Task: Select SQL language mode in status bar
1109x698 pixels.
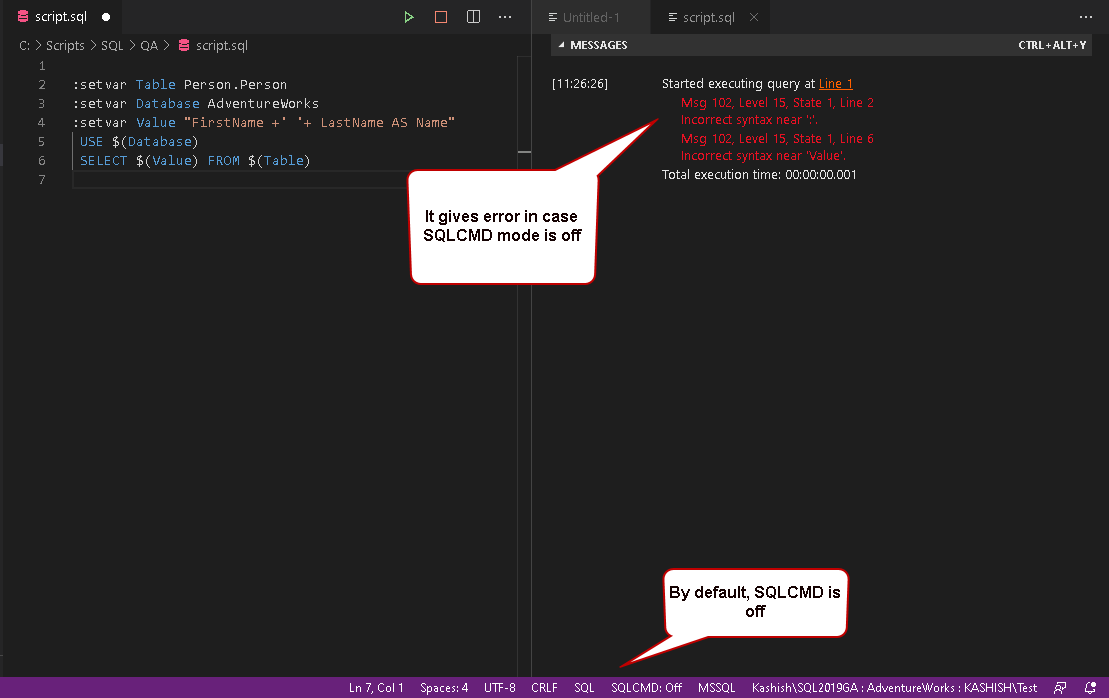Action: (584, 687)
